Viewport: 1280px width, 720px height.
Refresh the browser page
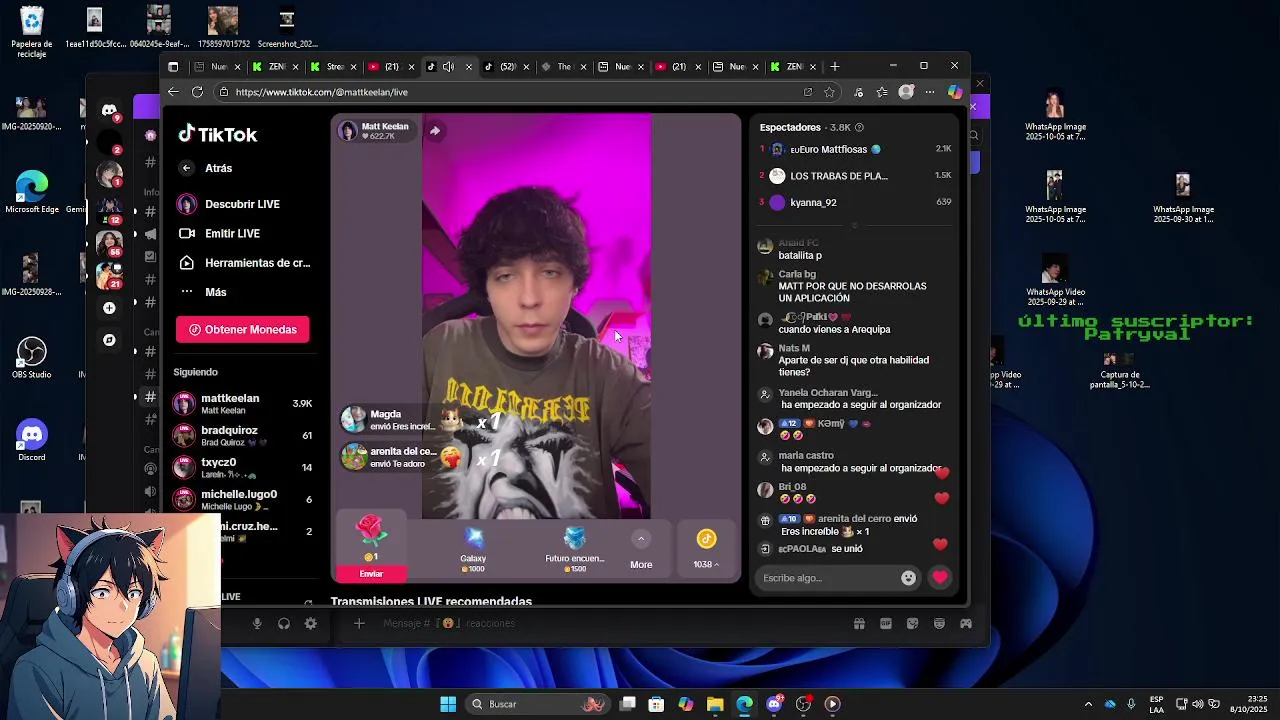pos(197,92)
